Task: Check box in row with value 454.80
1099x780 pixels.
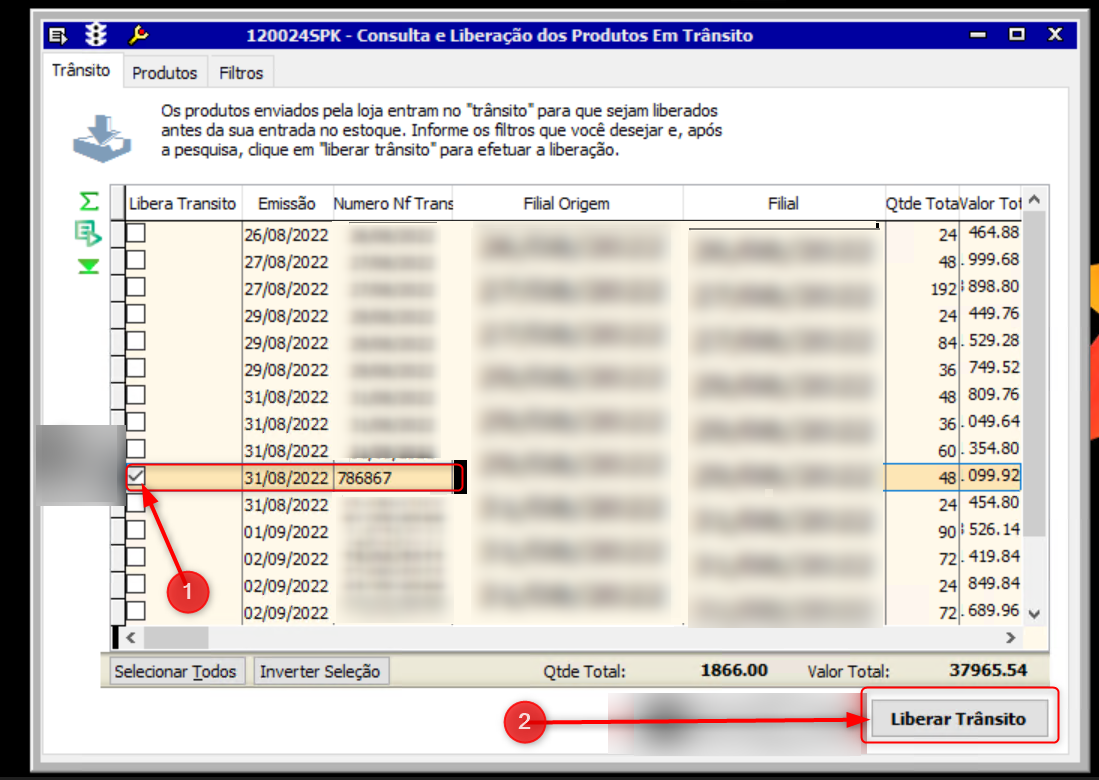Action: click(x=136, y=502)
